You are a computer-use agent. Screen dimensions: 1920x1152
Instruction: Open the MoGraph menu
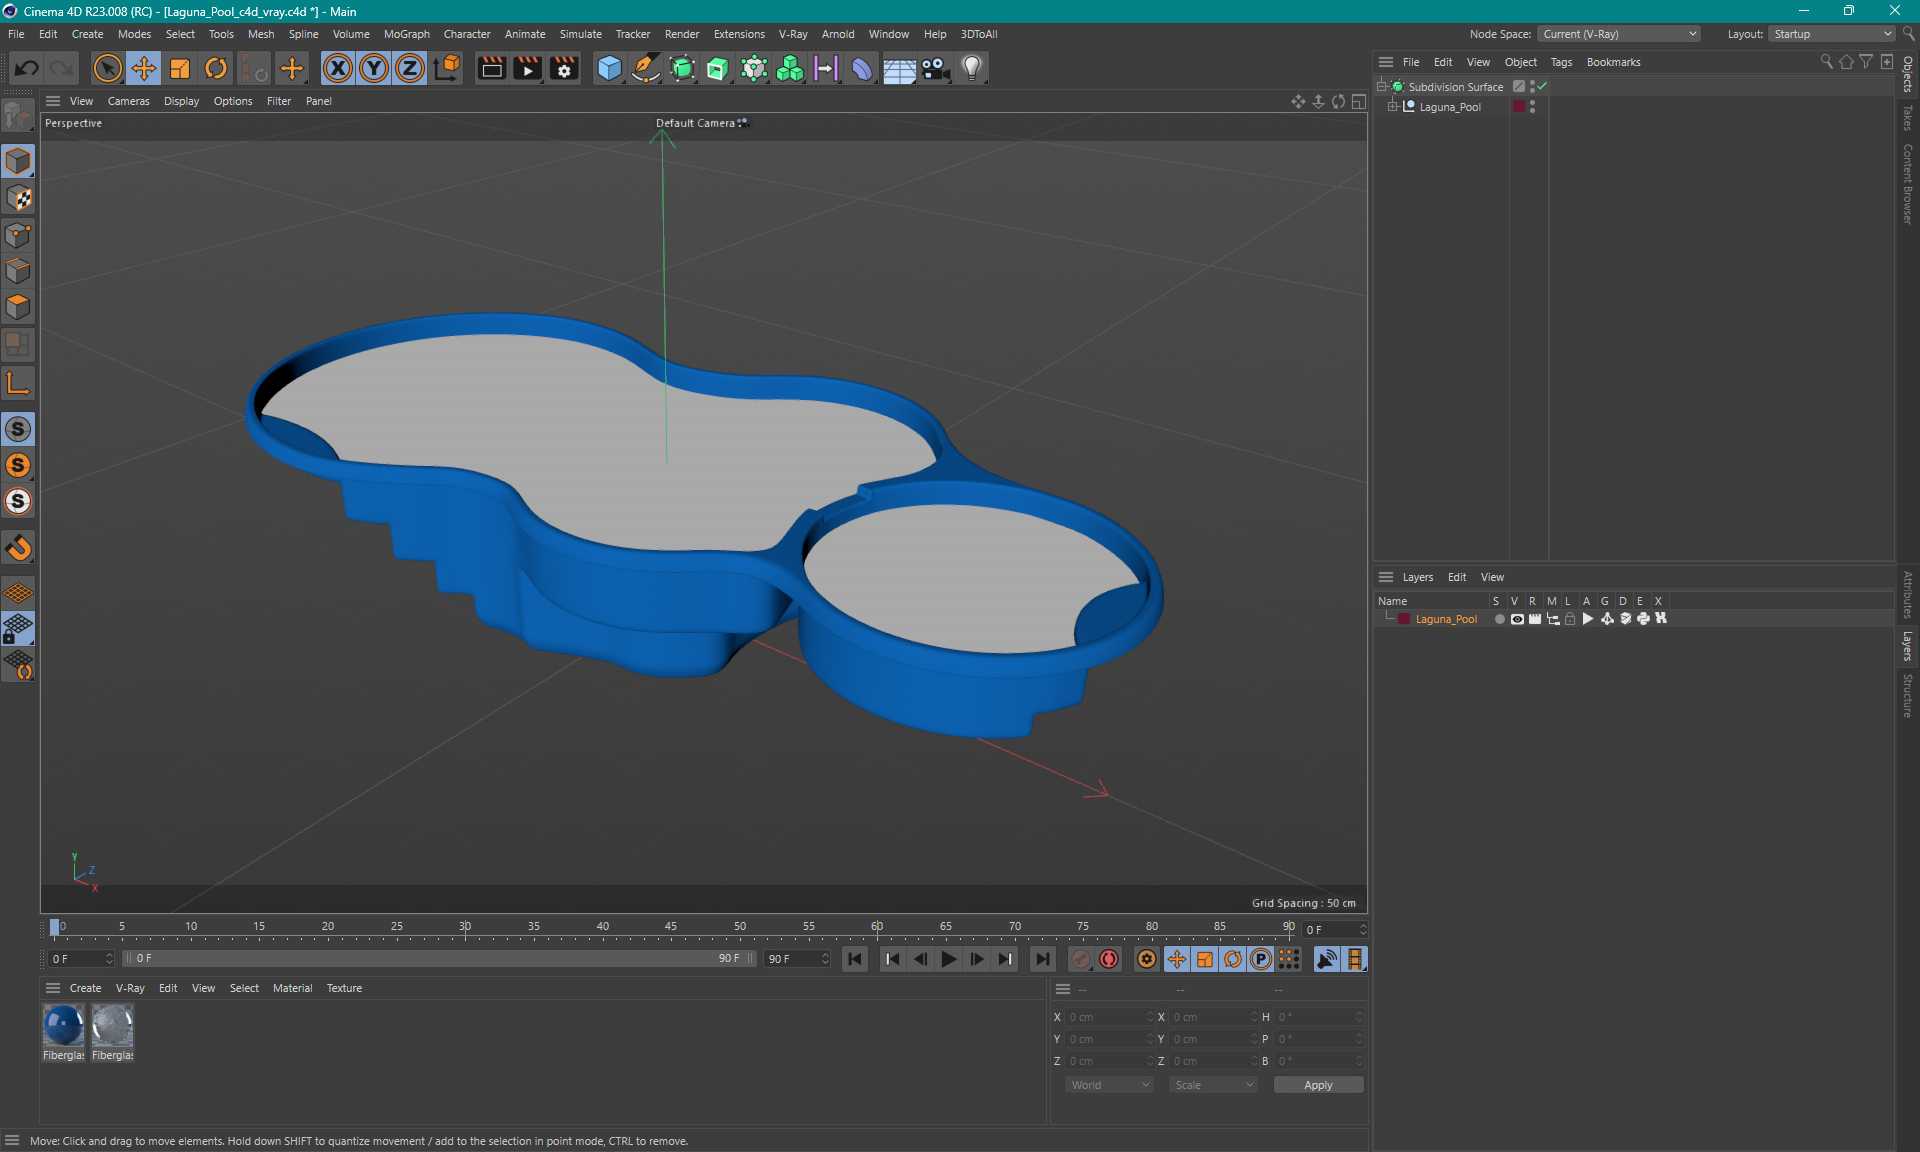point(406,34)
